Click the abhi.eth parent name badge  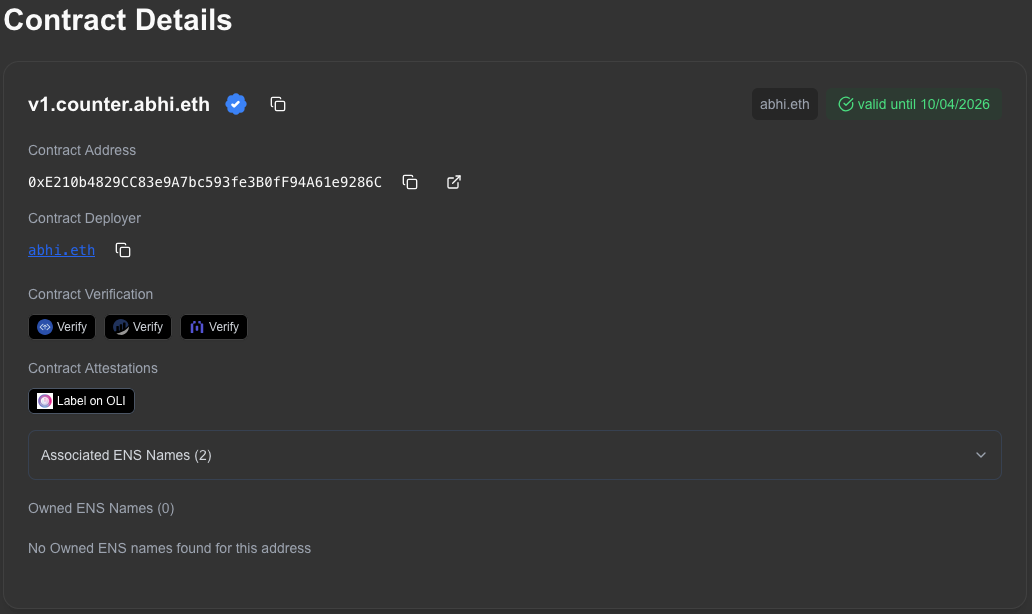785,104
